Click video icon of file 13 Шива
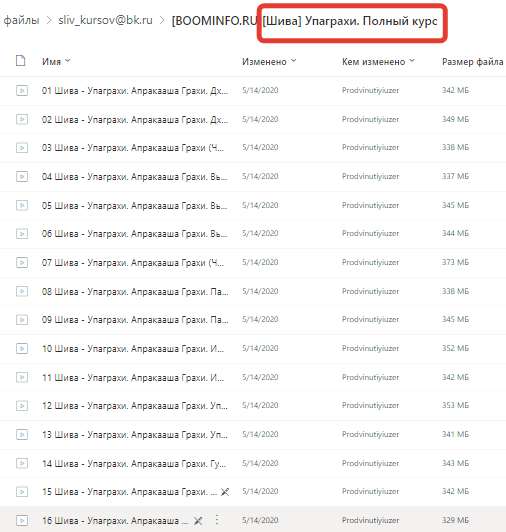 (22, 434)
